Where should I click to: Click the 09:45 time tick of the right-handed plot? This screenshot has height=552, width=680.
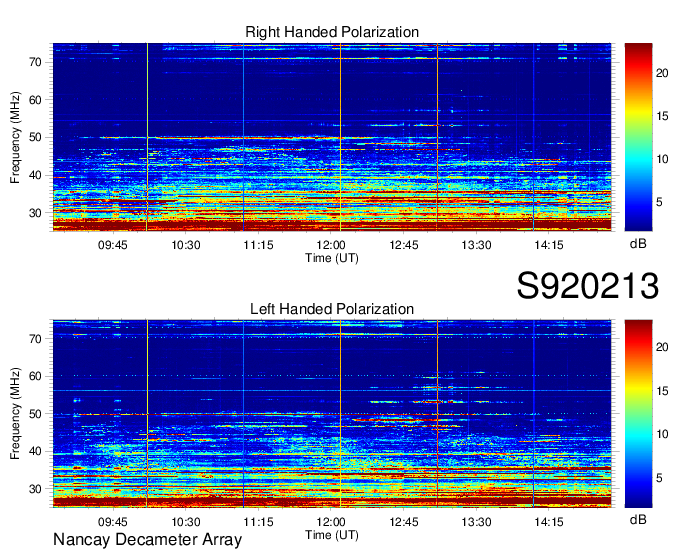pos(113,245)
